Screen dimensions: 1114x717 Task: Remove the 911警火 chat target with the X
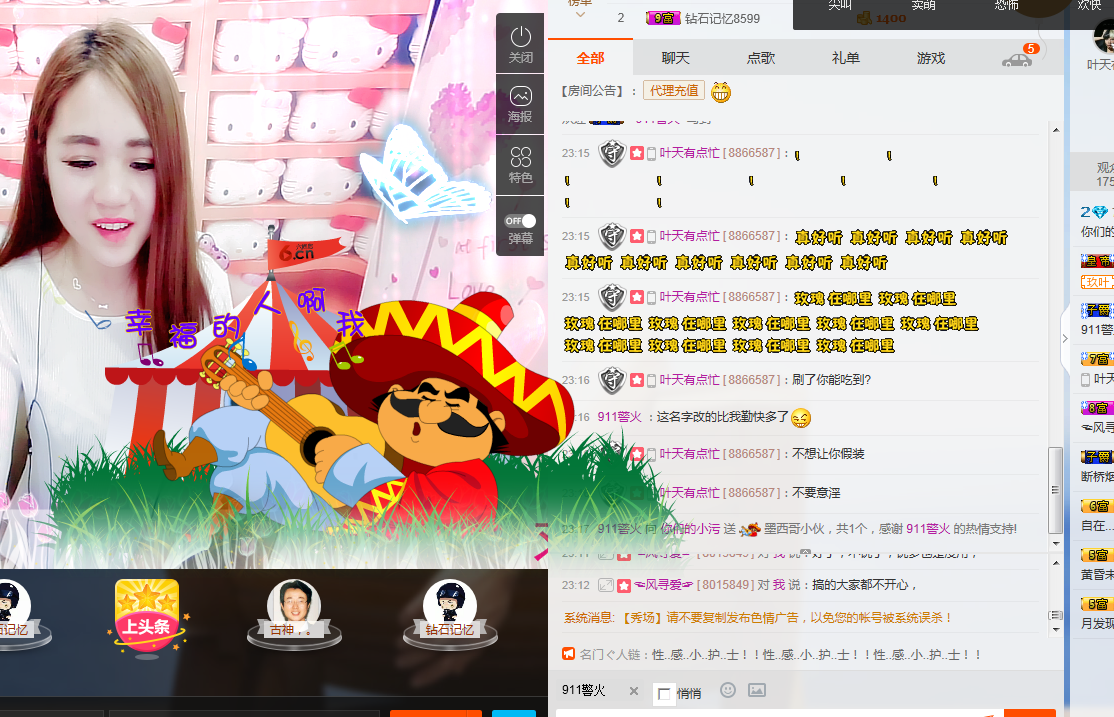(634, 691)
